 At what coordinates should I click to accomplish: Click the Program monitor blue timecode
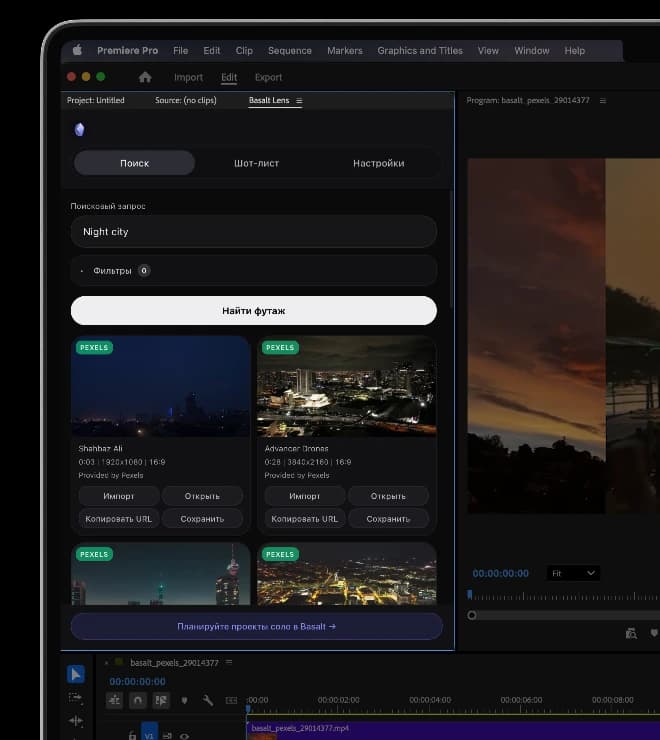(500, 573)
